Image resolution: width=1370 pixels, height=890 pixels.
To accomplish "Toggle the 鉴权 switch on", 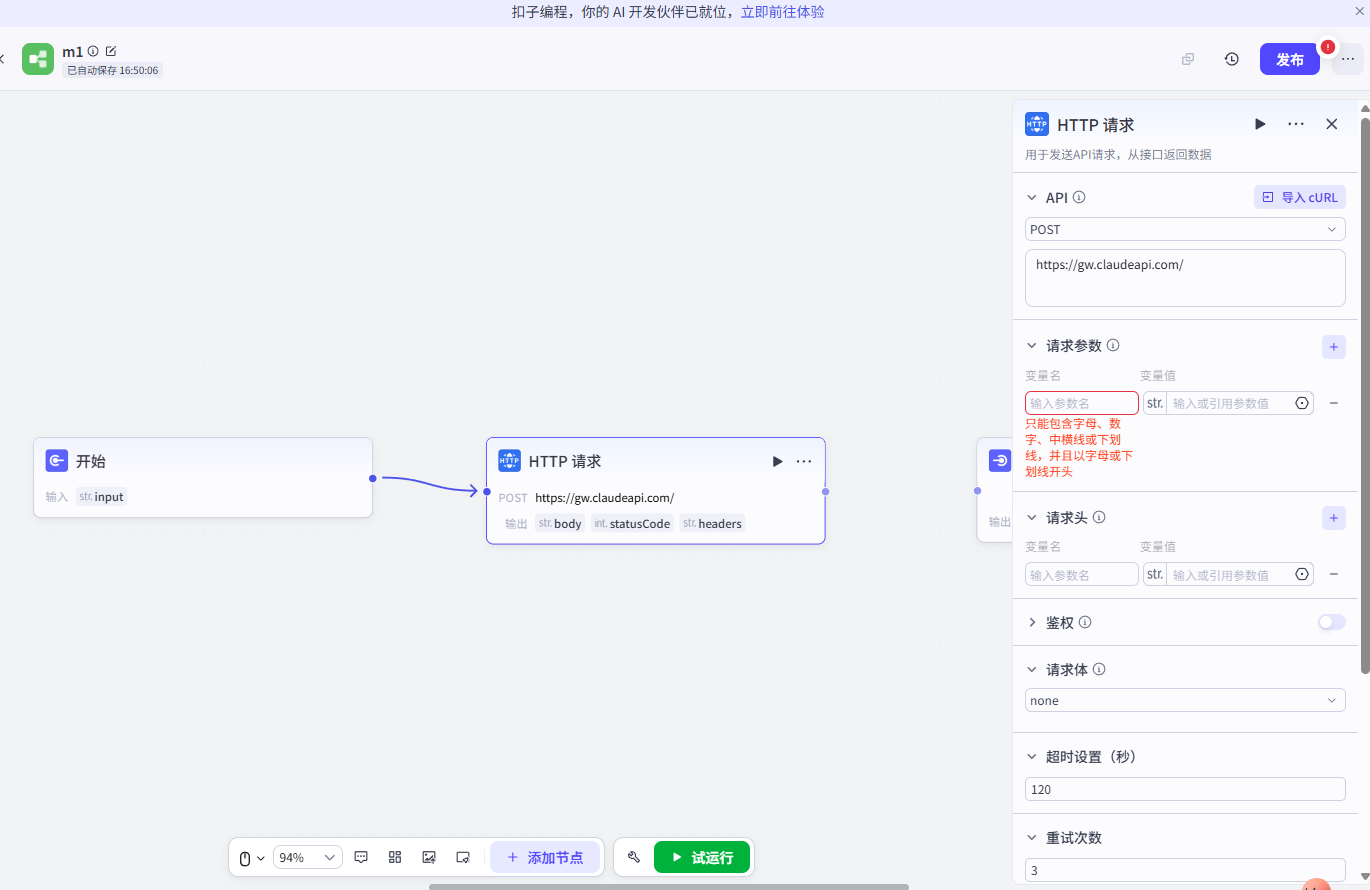I will point(1331,622).
